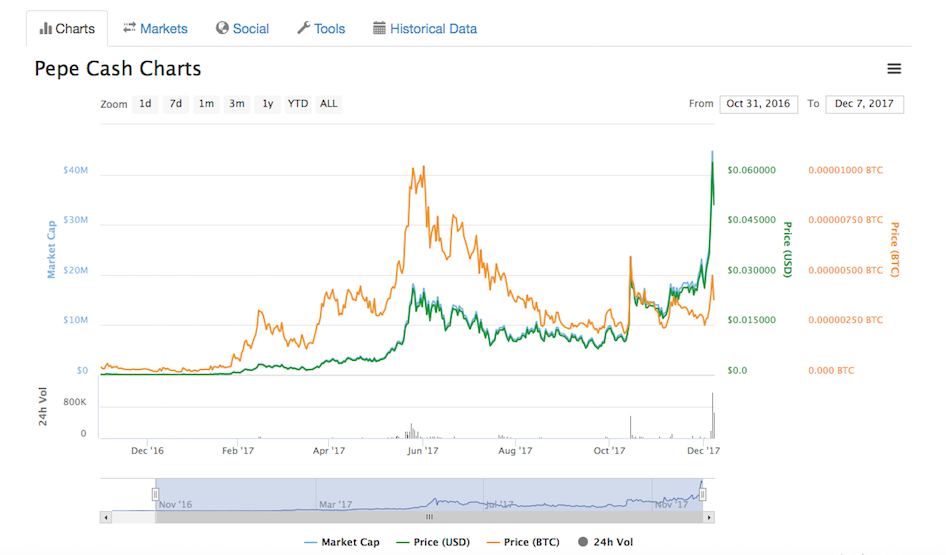Click the Mar '17 navigator label

[335, 504]
